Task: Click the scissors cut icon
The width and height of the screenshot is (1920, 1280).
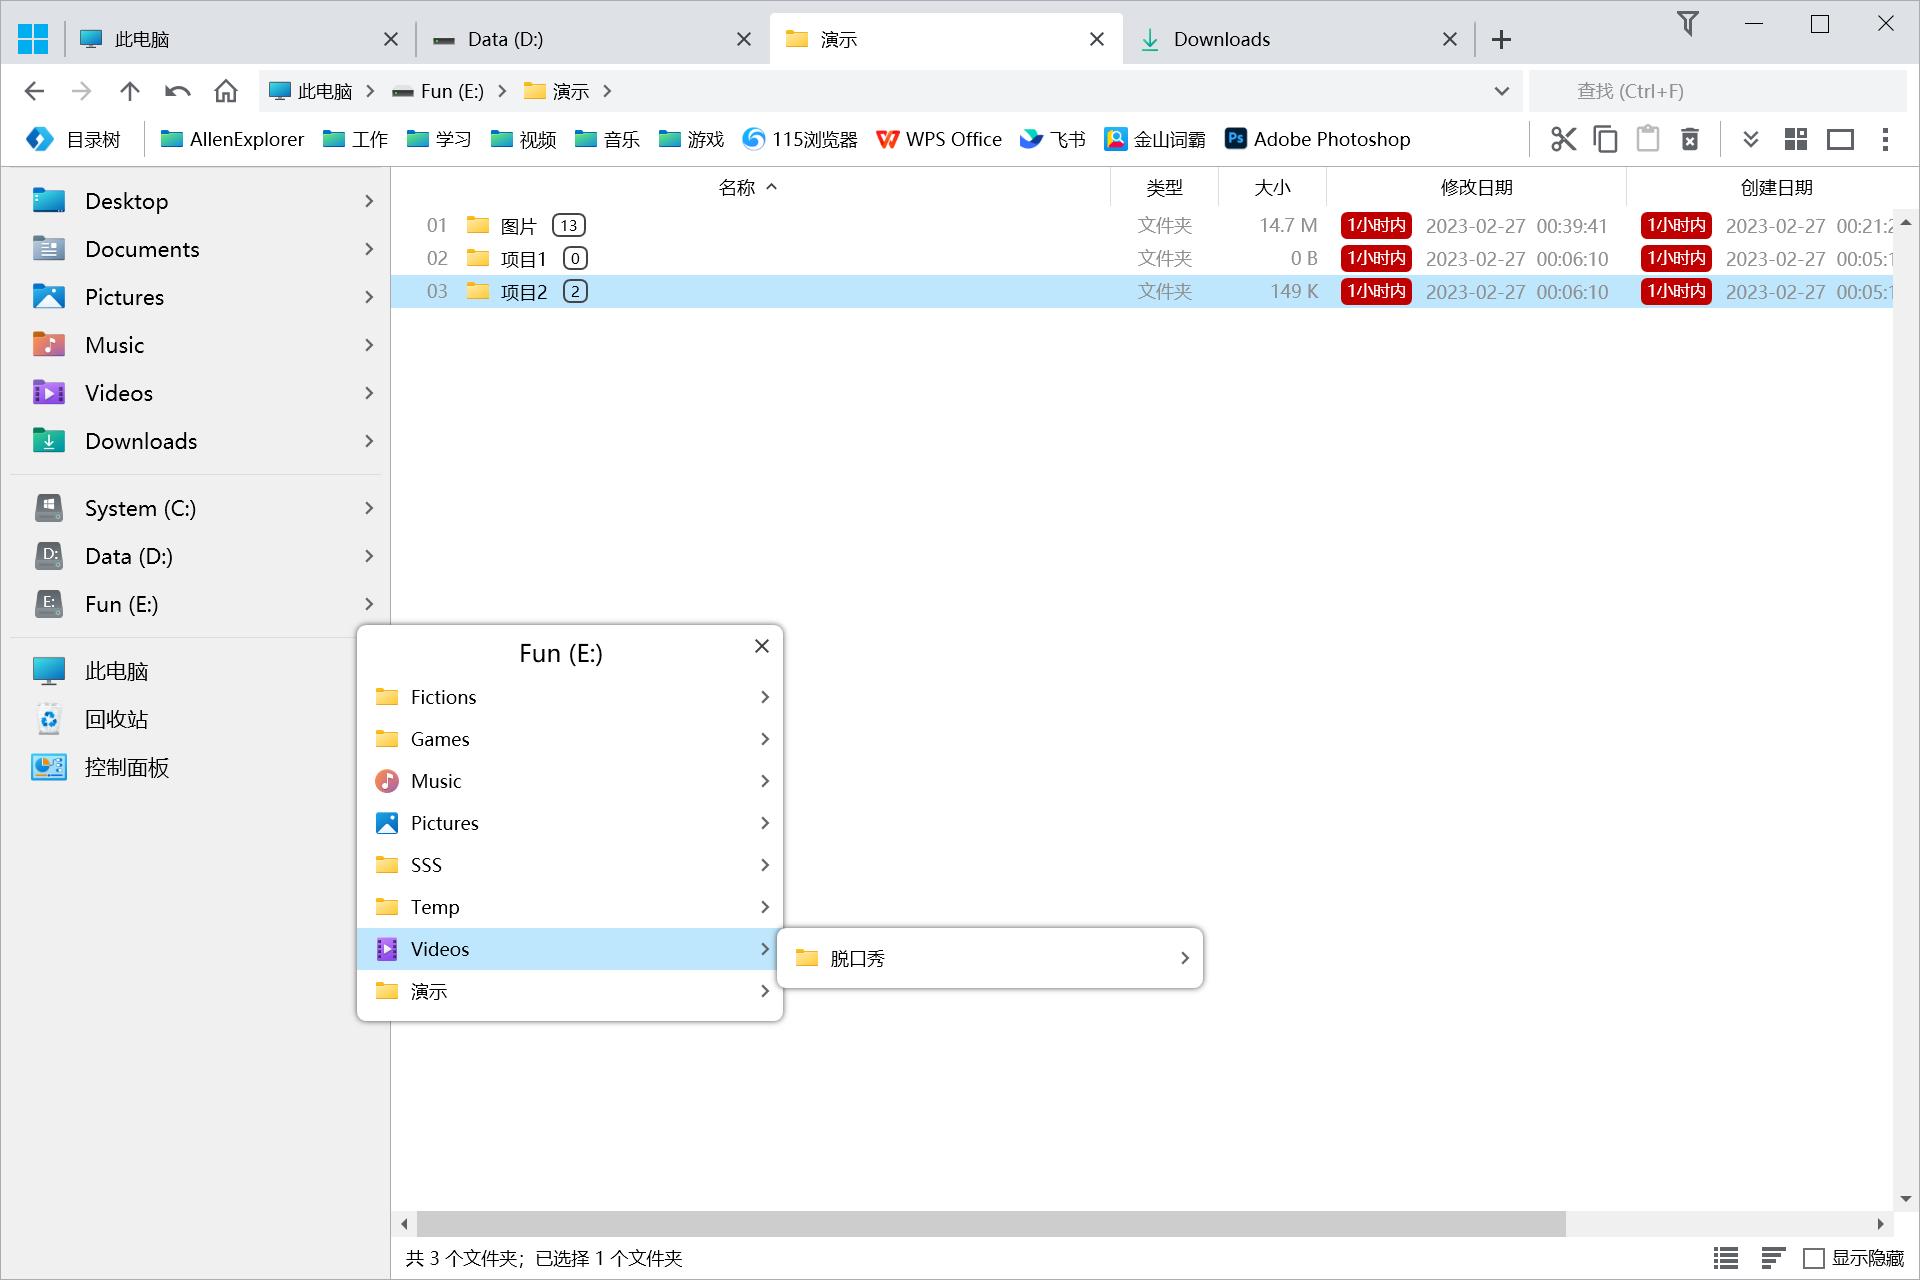Action: (1563, 139)
